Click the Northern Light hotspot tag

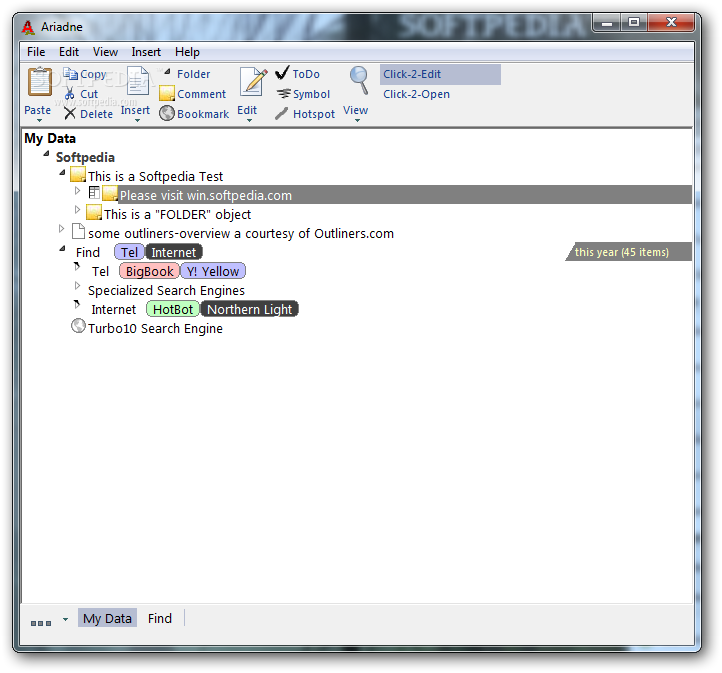[250, 309]
